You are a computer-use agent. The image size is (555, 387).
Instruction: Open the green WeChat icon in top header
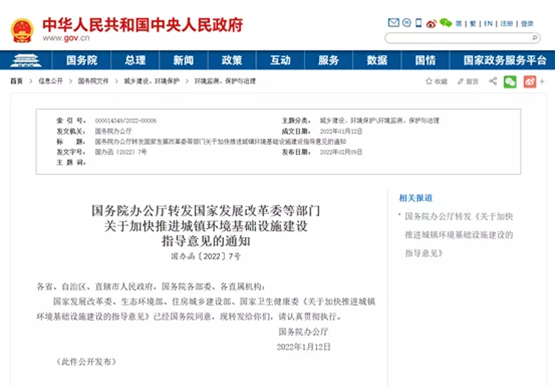tap(446, 23)
